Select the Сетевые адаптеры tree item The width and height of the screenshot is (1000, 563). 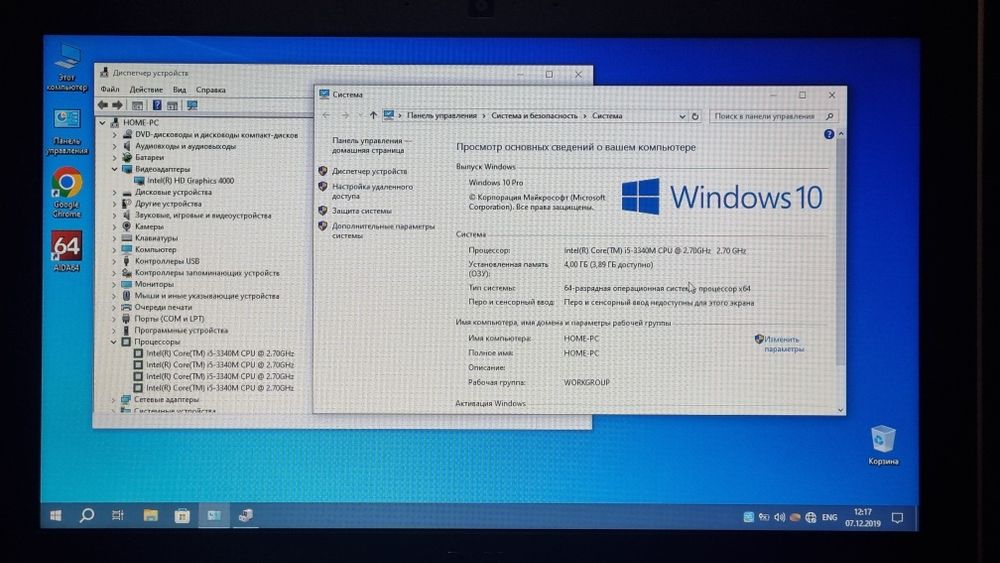[166, 400]
